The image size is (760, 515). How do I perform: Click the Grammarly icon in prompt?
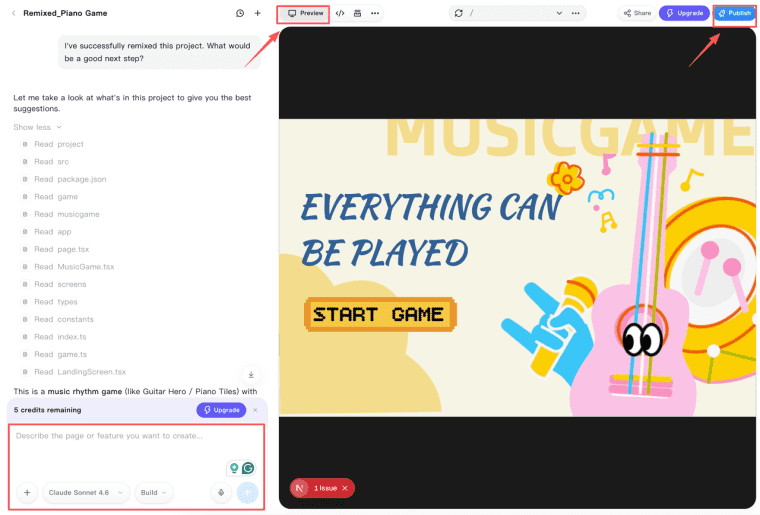click(x=248, y=468)
